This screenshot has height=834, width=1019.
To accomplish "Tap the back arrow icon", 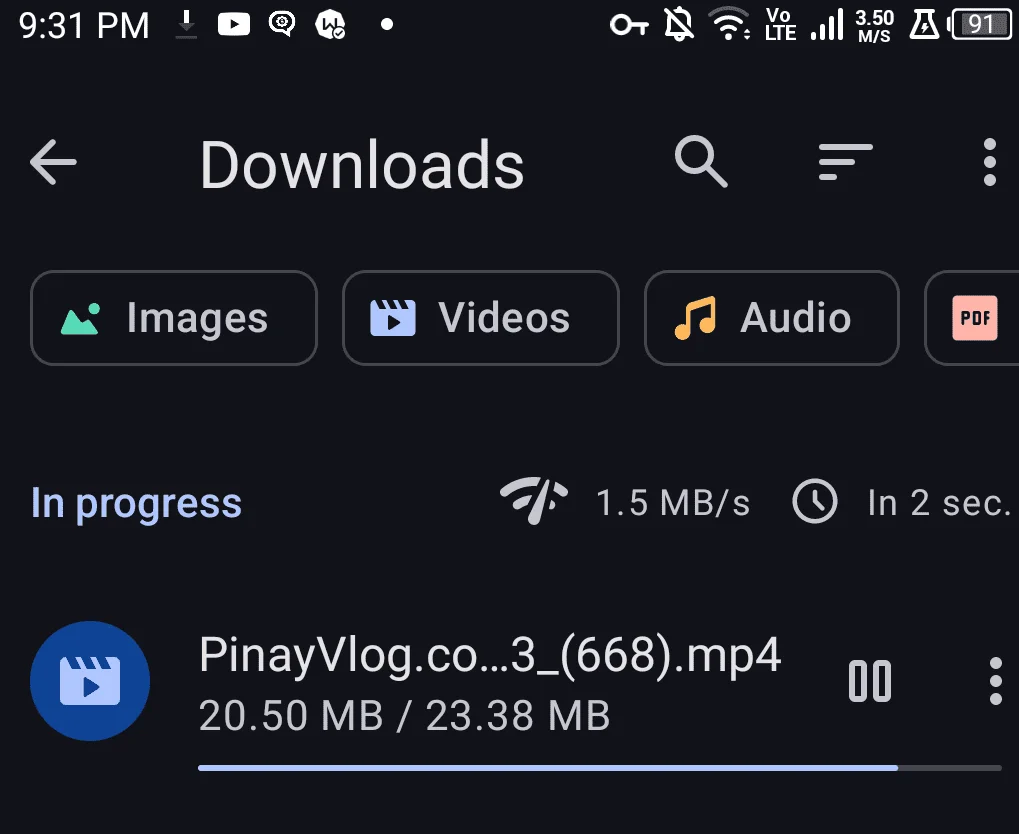I will coord(53,163).
